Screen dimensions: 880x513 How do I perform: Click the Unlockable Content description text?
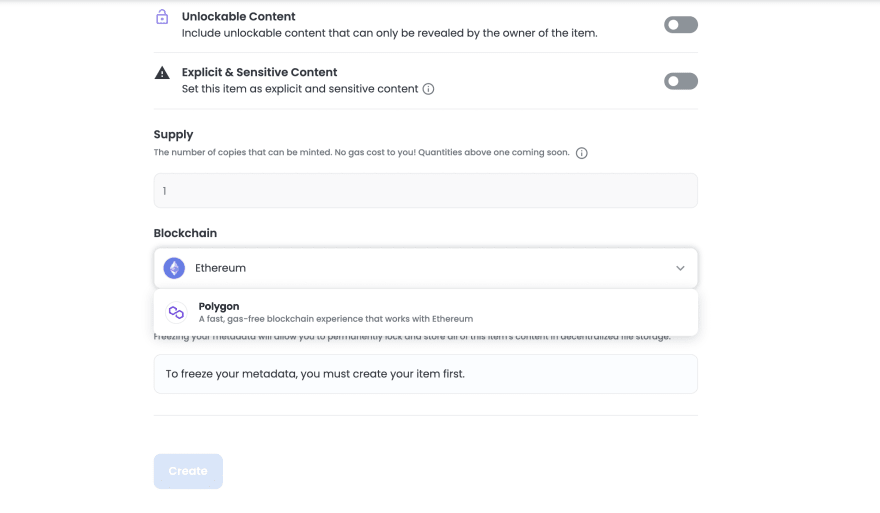point(389,33)
